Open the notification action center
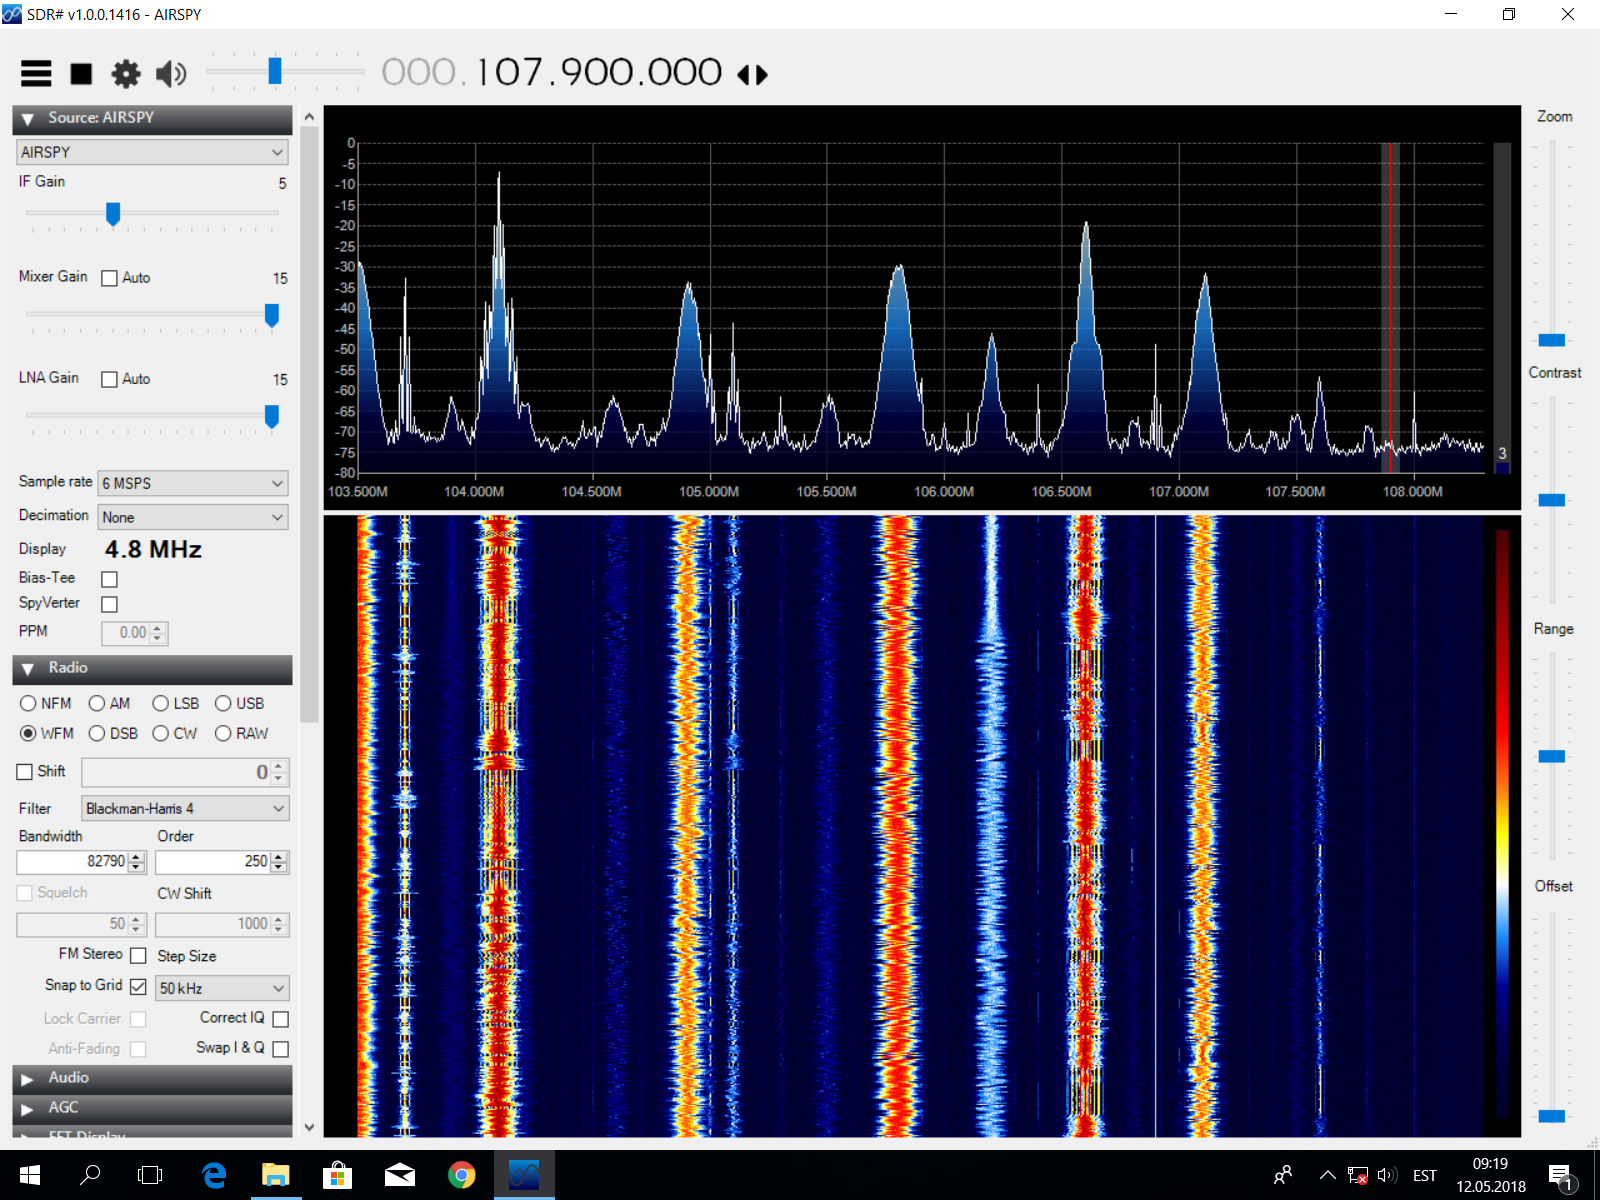This screenshot has width=1600, height=1200. [1562, 1176]
